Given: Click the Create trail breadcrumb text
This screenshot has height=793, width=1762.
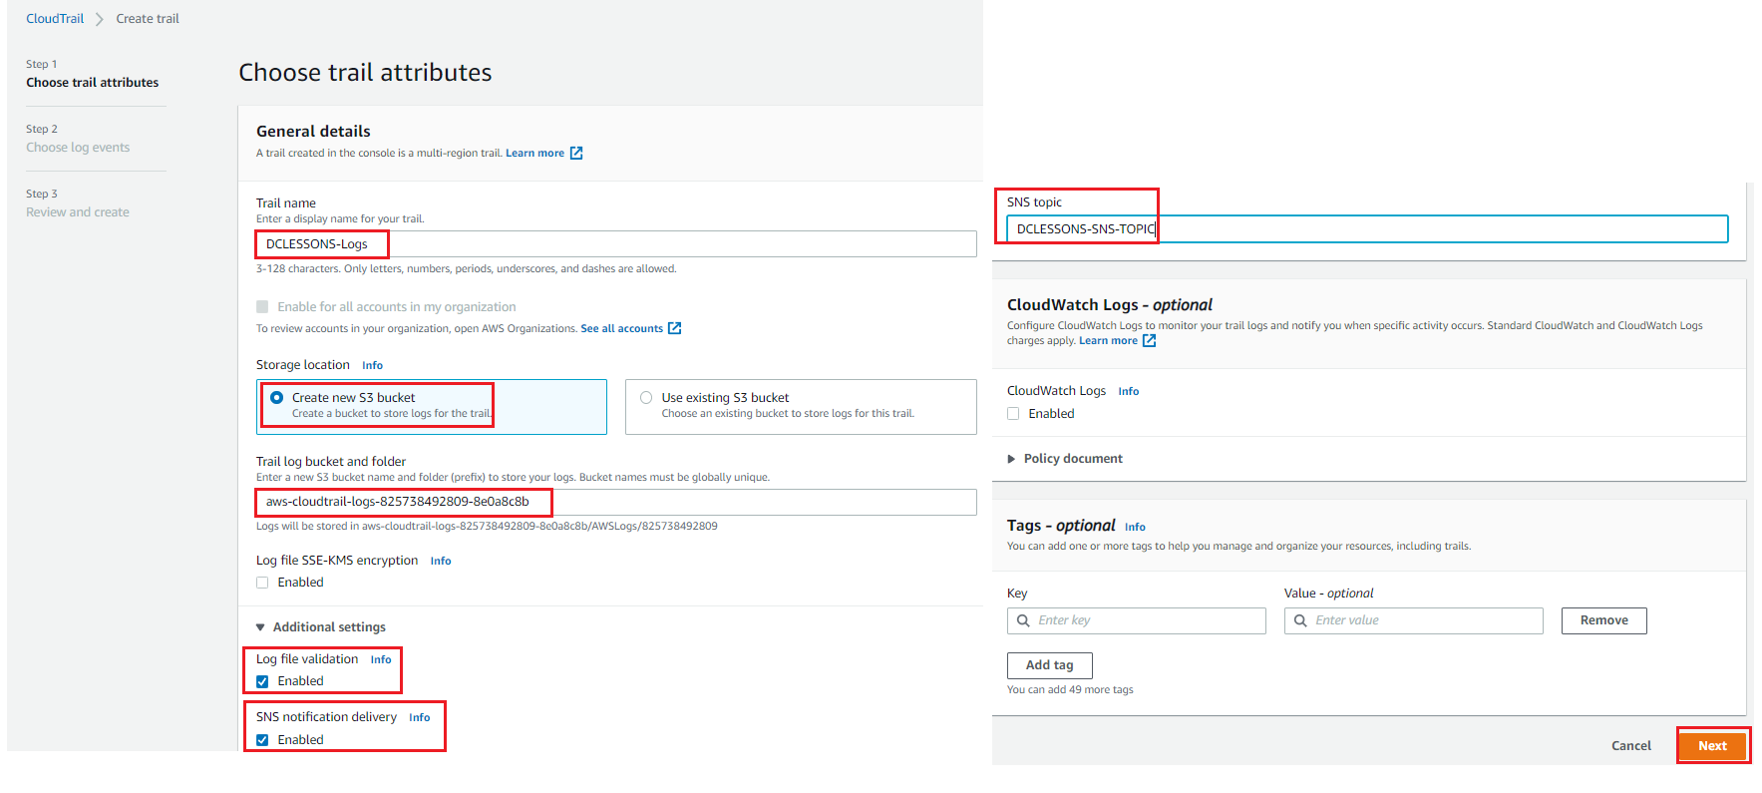Looking at the screenshot, I should (x=148, y=19).
